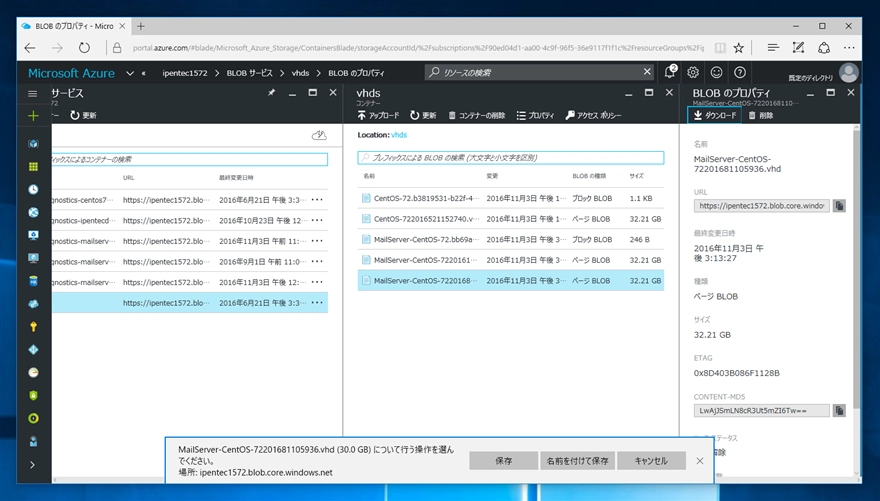Screen dimensions: 880x501
Task: Open a new browser tab
Action: 141,26
